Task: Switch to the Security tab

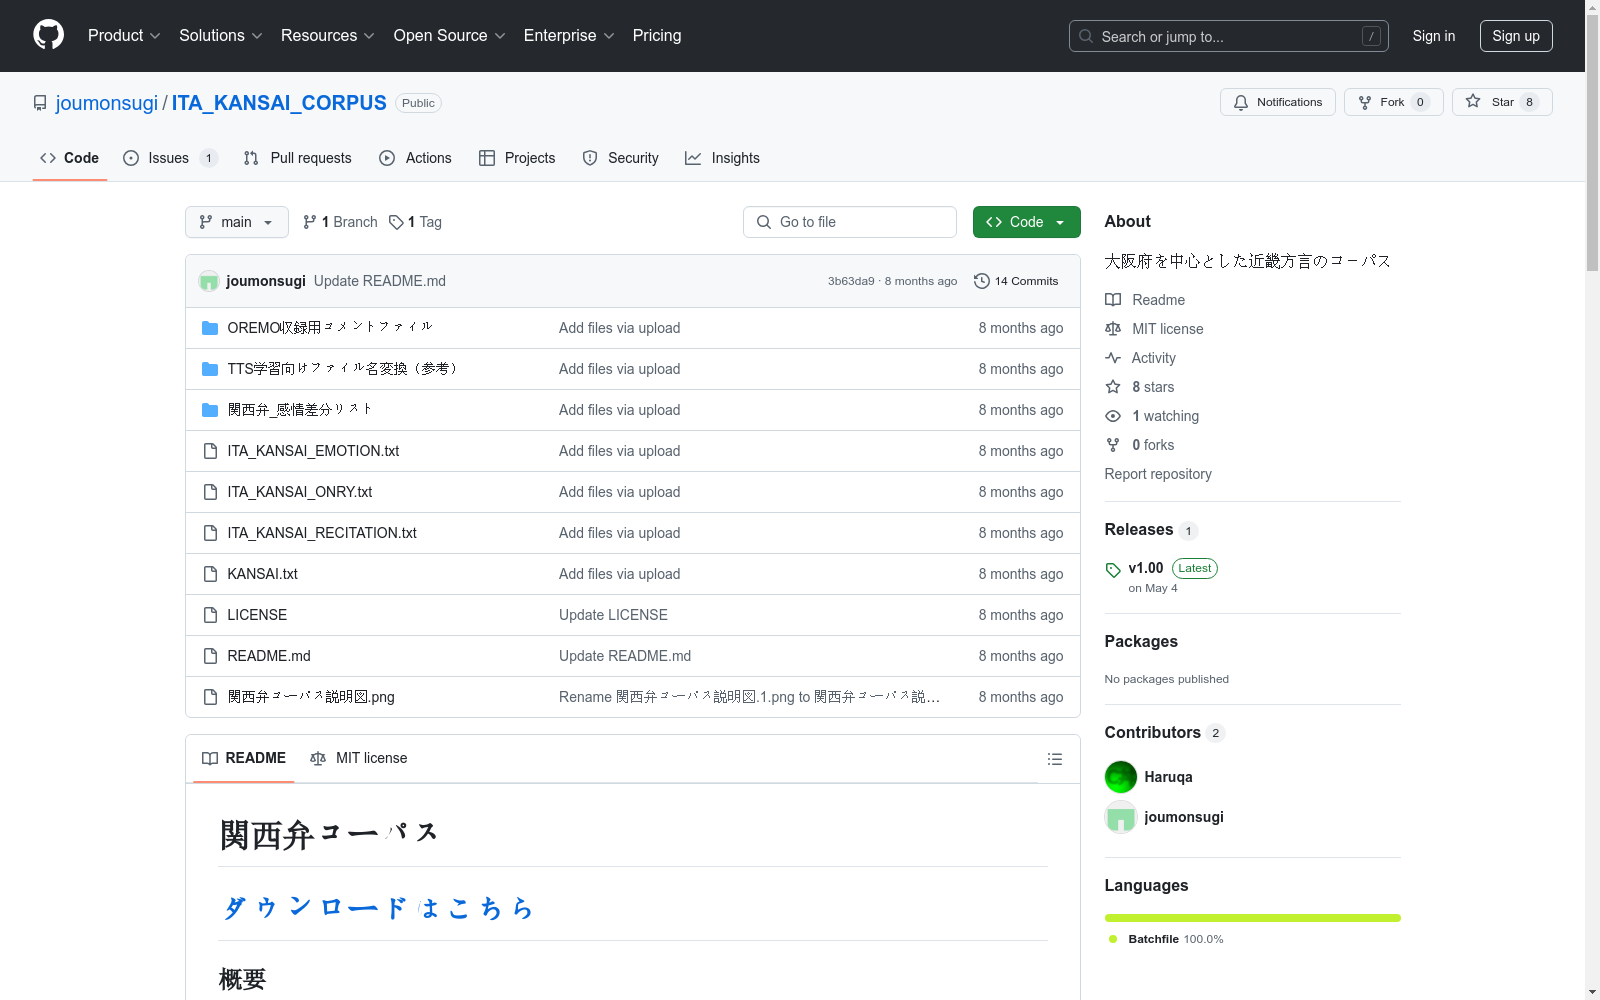Action: [x=620, y=158]
